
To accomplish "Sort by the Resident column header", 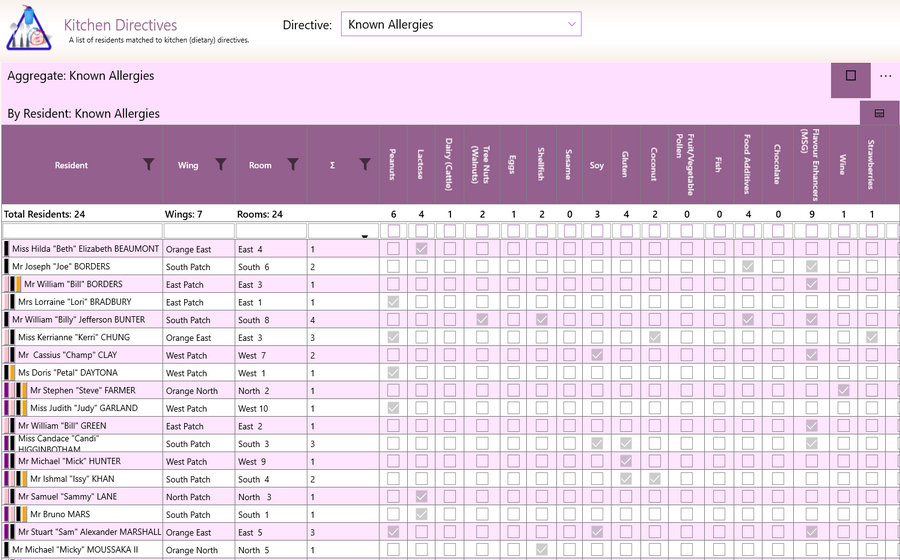I will click(71, 165).
